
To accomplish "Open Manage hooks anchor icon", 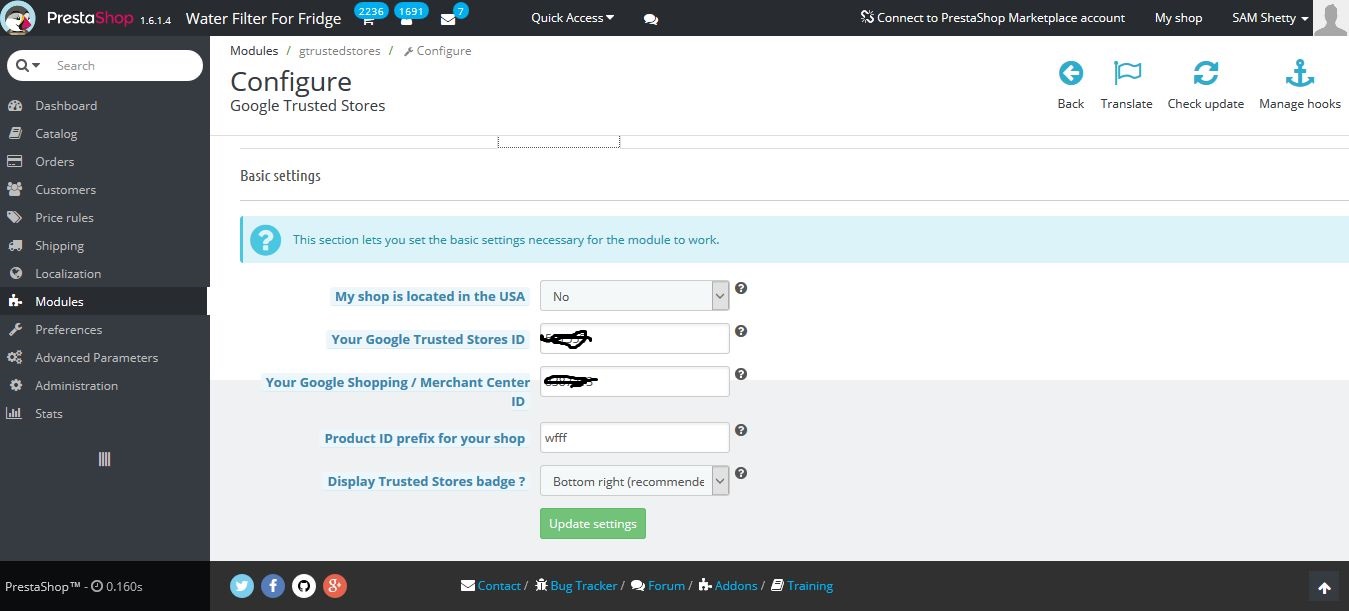I will pos(1299,73).
